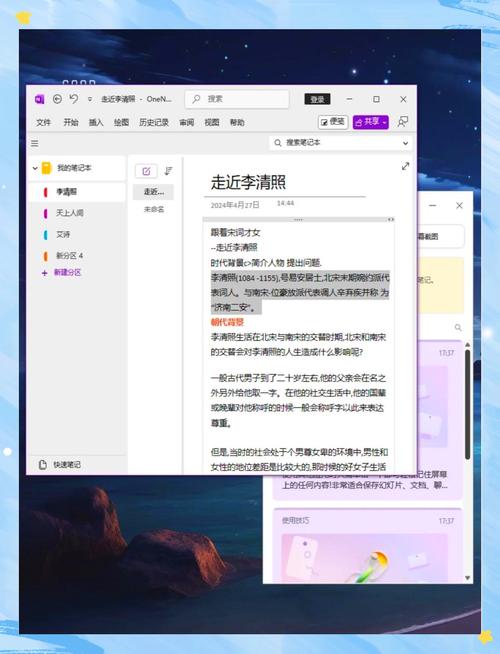Image resolution: width=500 pixels, height=654 pixels.
Task: Open the 文件 menu
Action: pyautogui.click(x=43, y=122)
